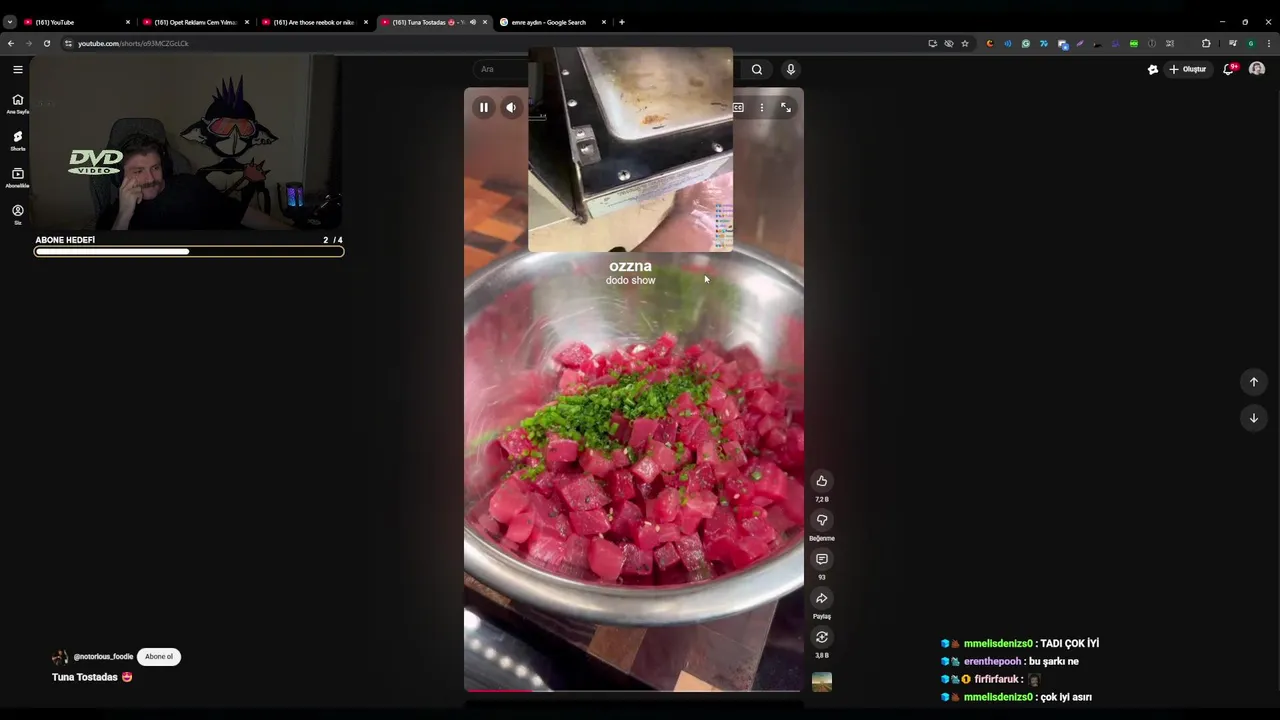
Task: Dislike the Short via Beğenme button
Action: pyautogui.click(x=822, y=520)
